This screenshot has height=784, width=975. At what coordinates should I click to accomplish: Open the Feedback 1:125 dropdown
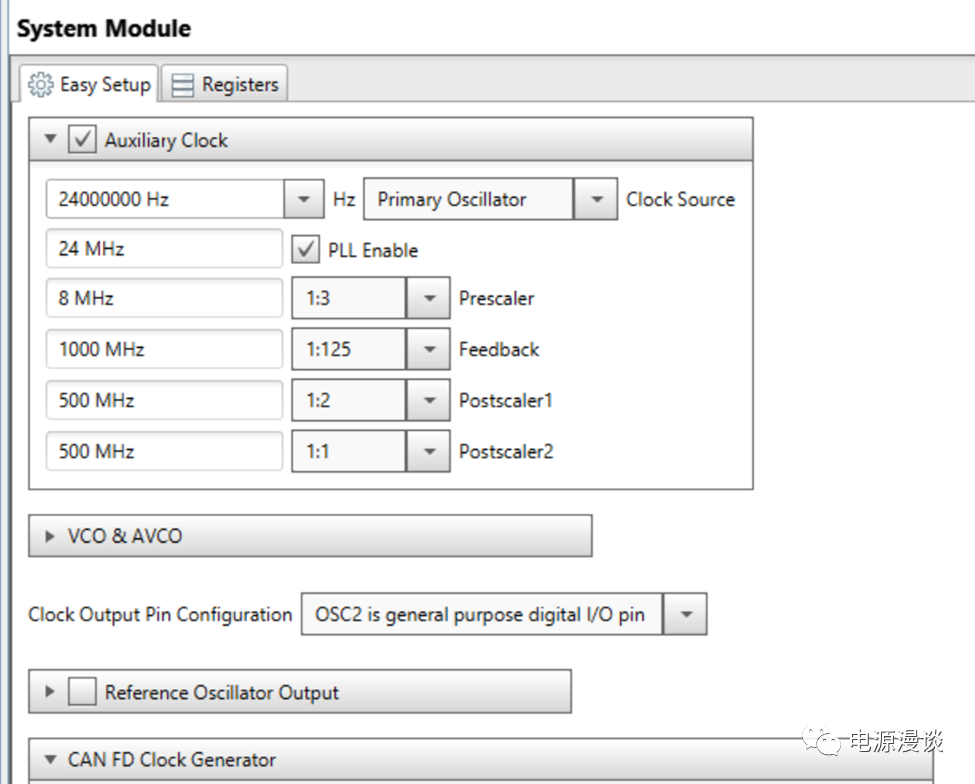pyautogui.click(x=429, y=349)
